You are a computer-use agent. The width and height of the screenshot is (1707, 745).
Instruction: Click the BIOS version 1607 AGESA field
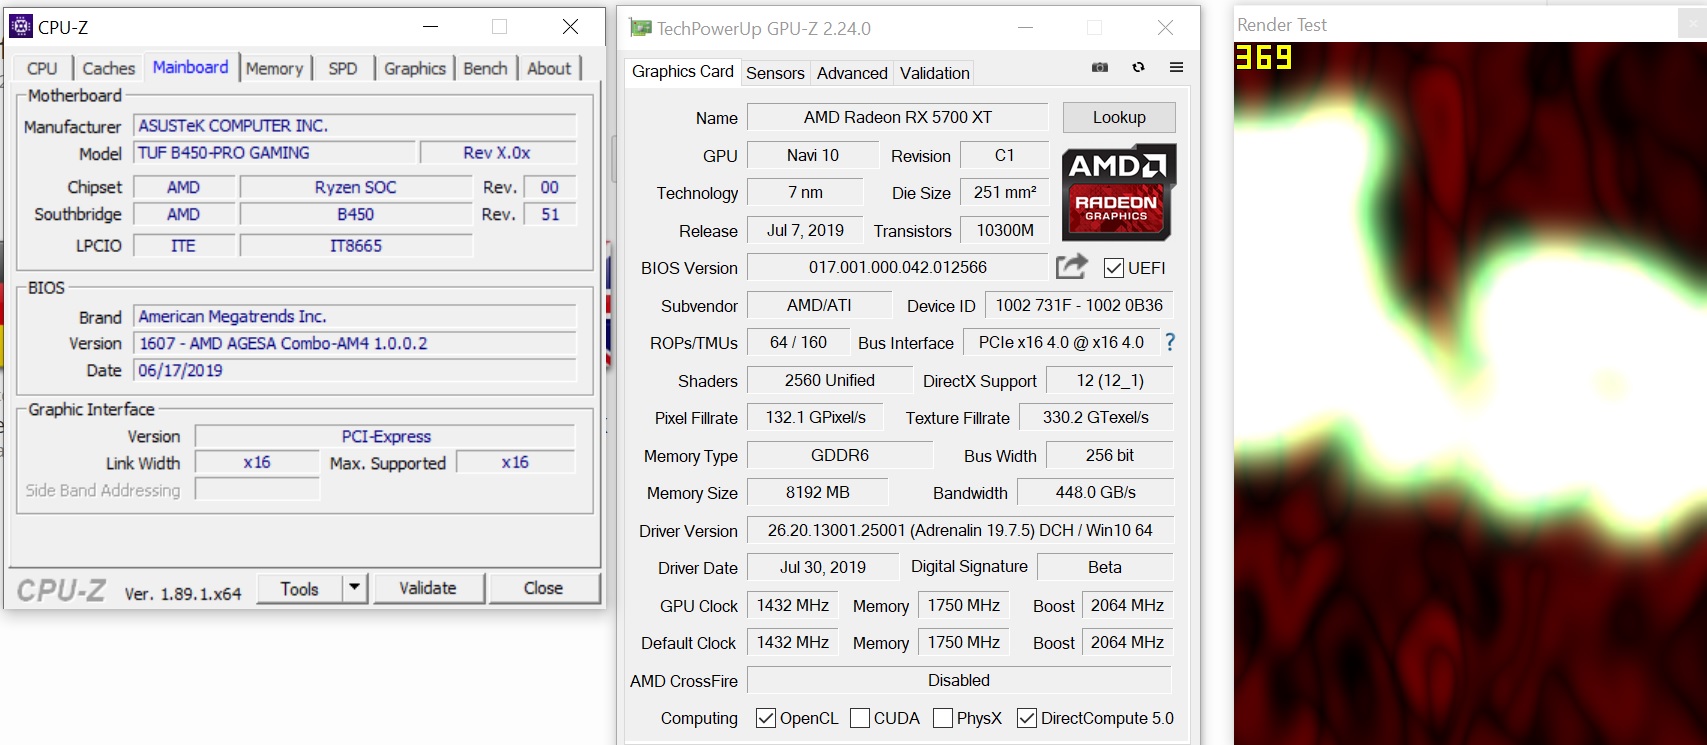(355, 344)
